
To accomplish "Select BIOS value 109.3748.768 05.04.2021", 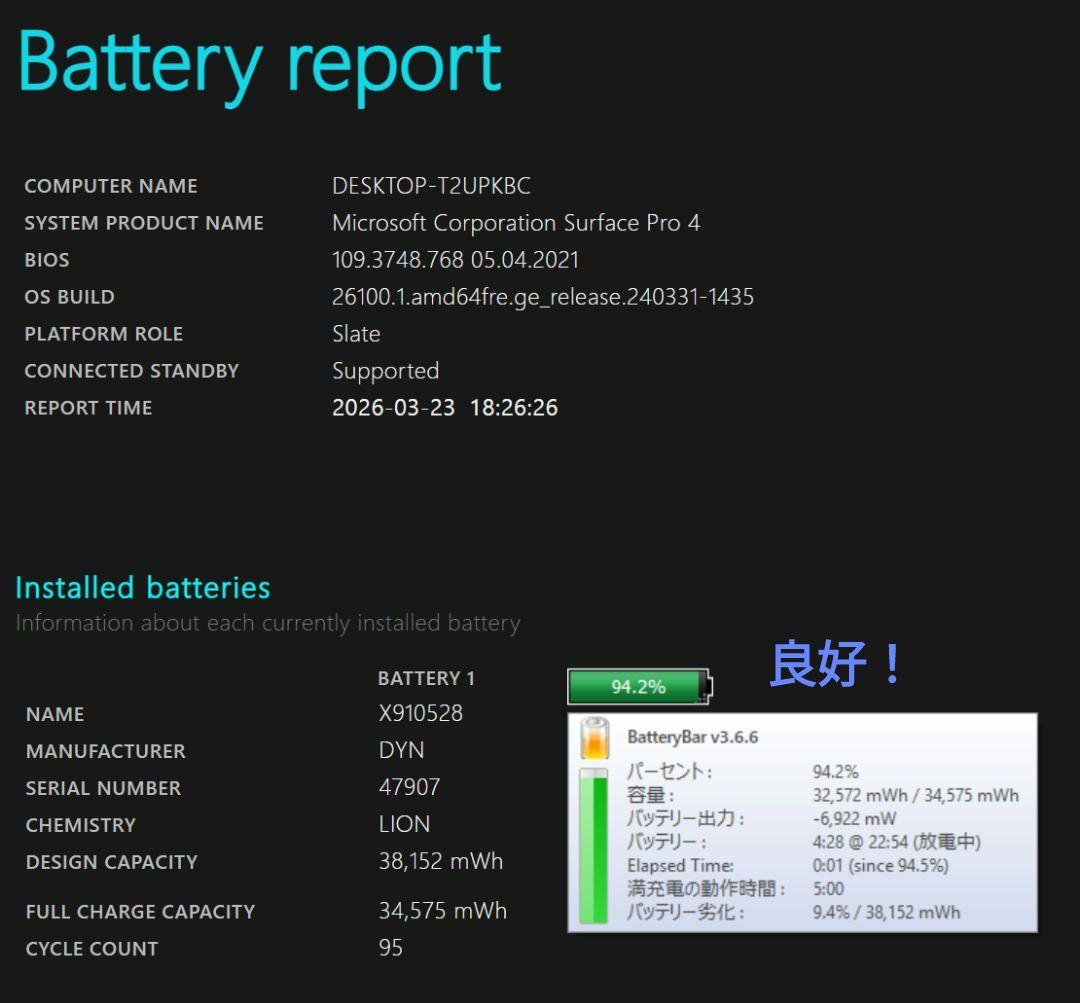I will click(x=455, y=260).
